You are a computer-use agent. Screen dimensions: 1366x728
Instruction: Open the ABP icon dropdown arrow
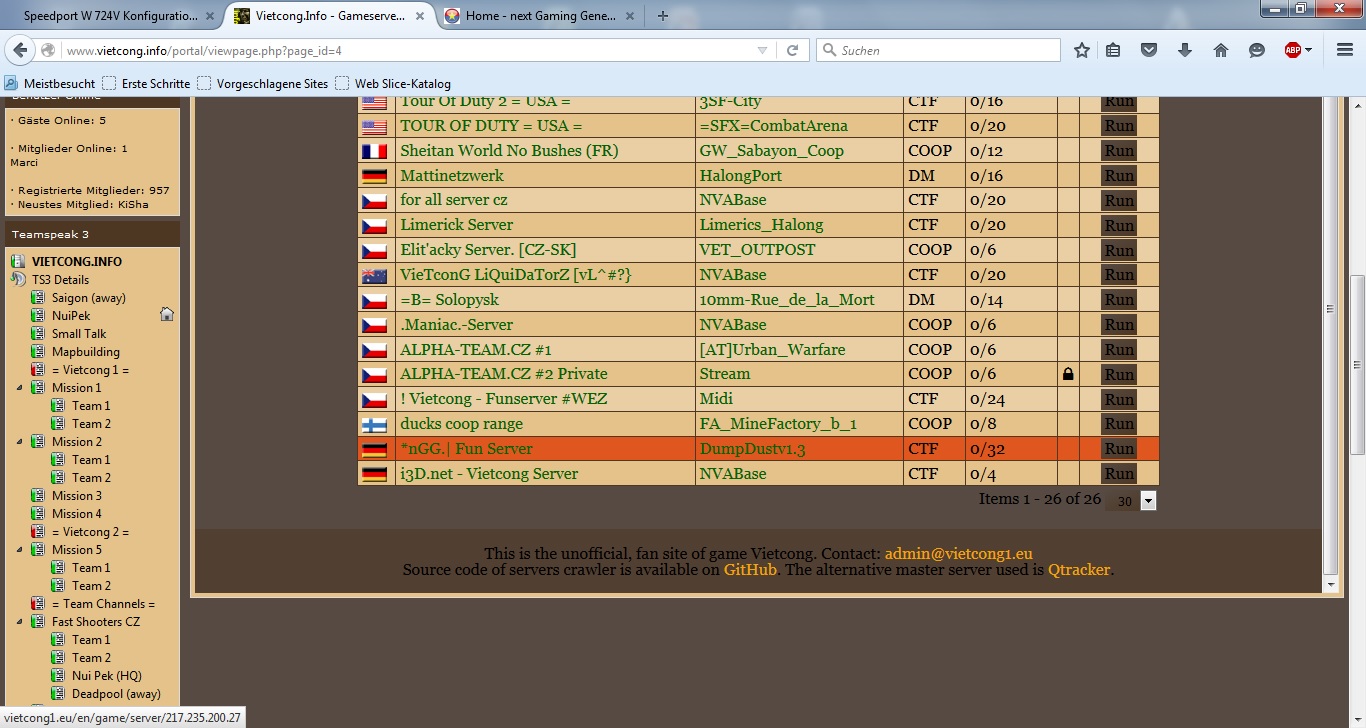1308,50
